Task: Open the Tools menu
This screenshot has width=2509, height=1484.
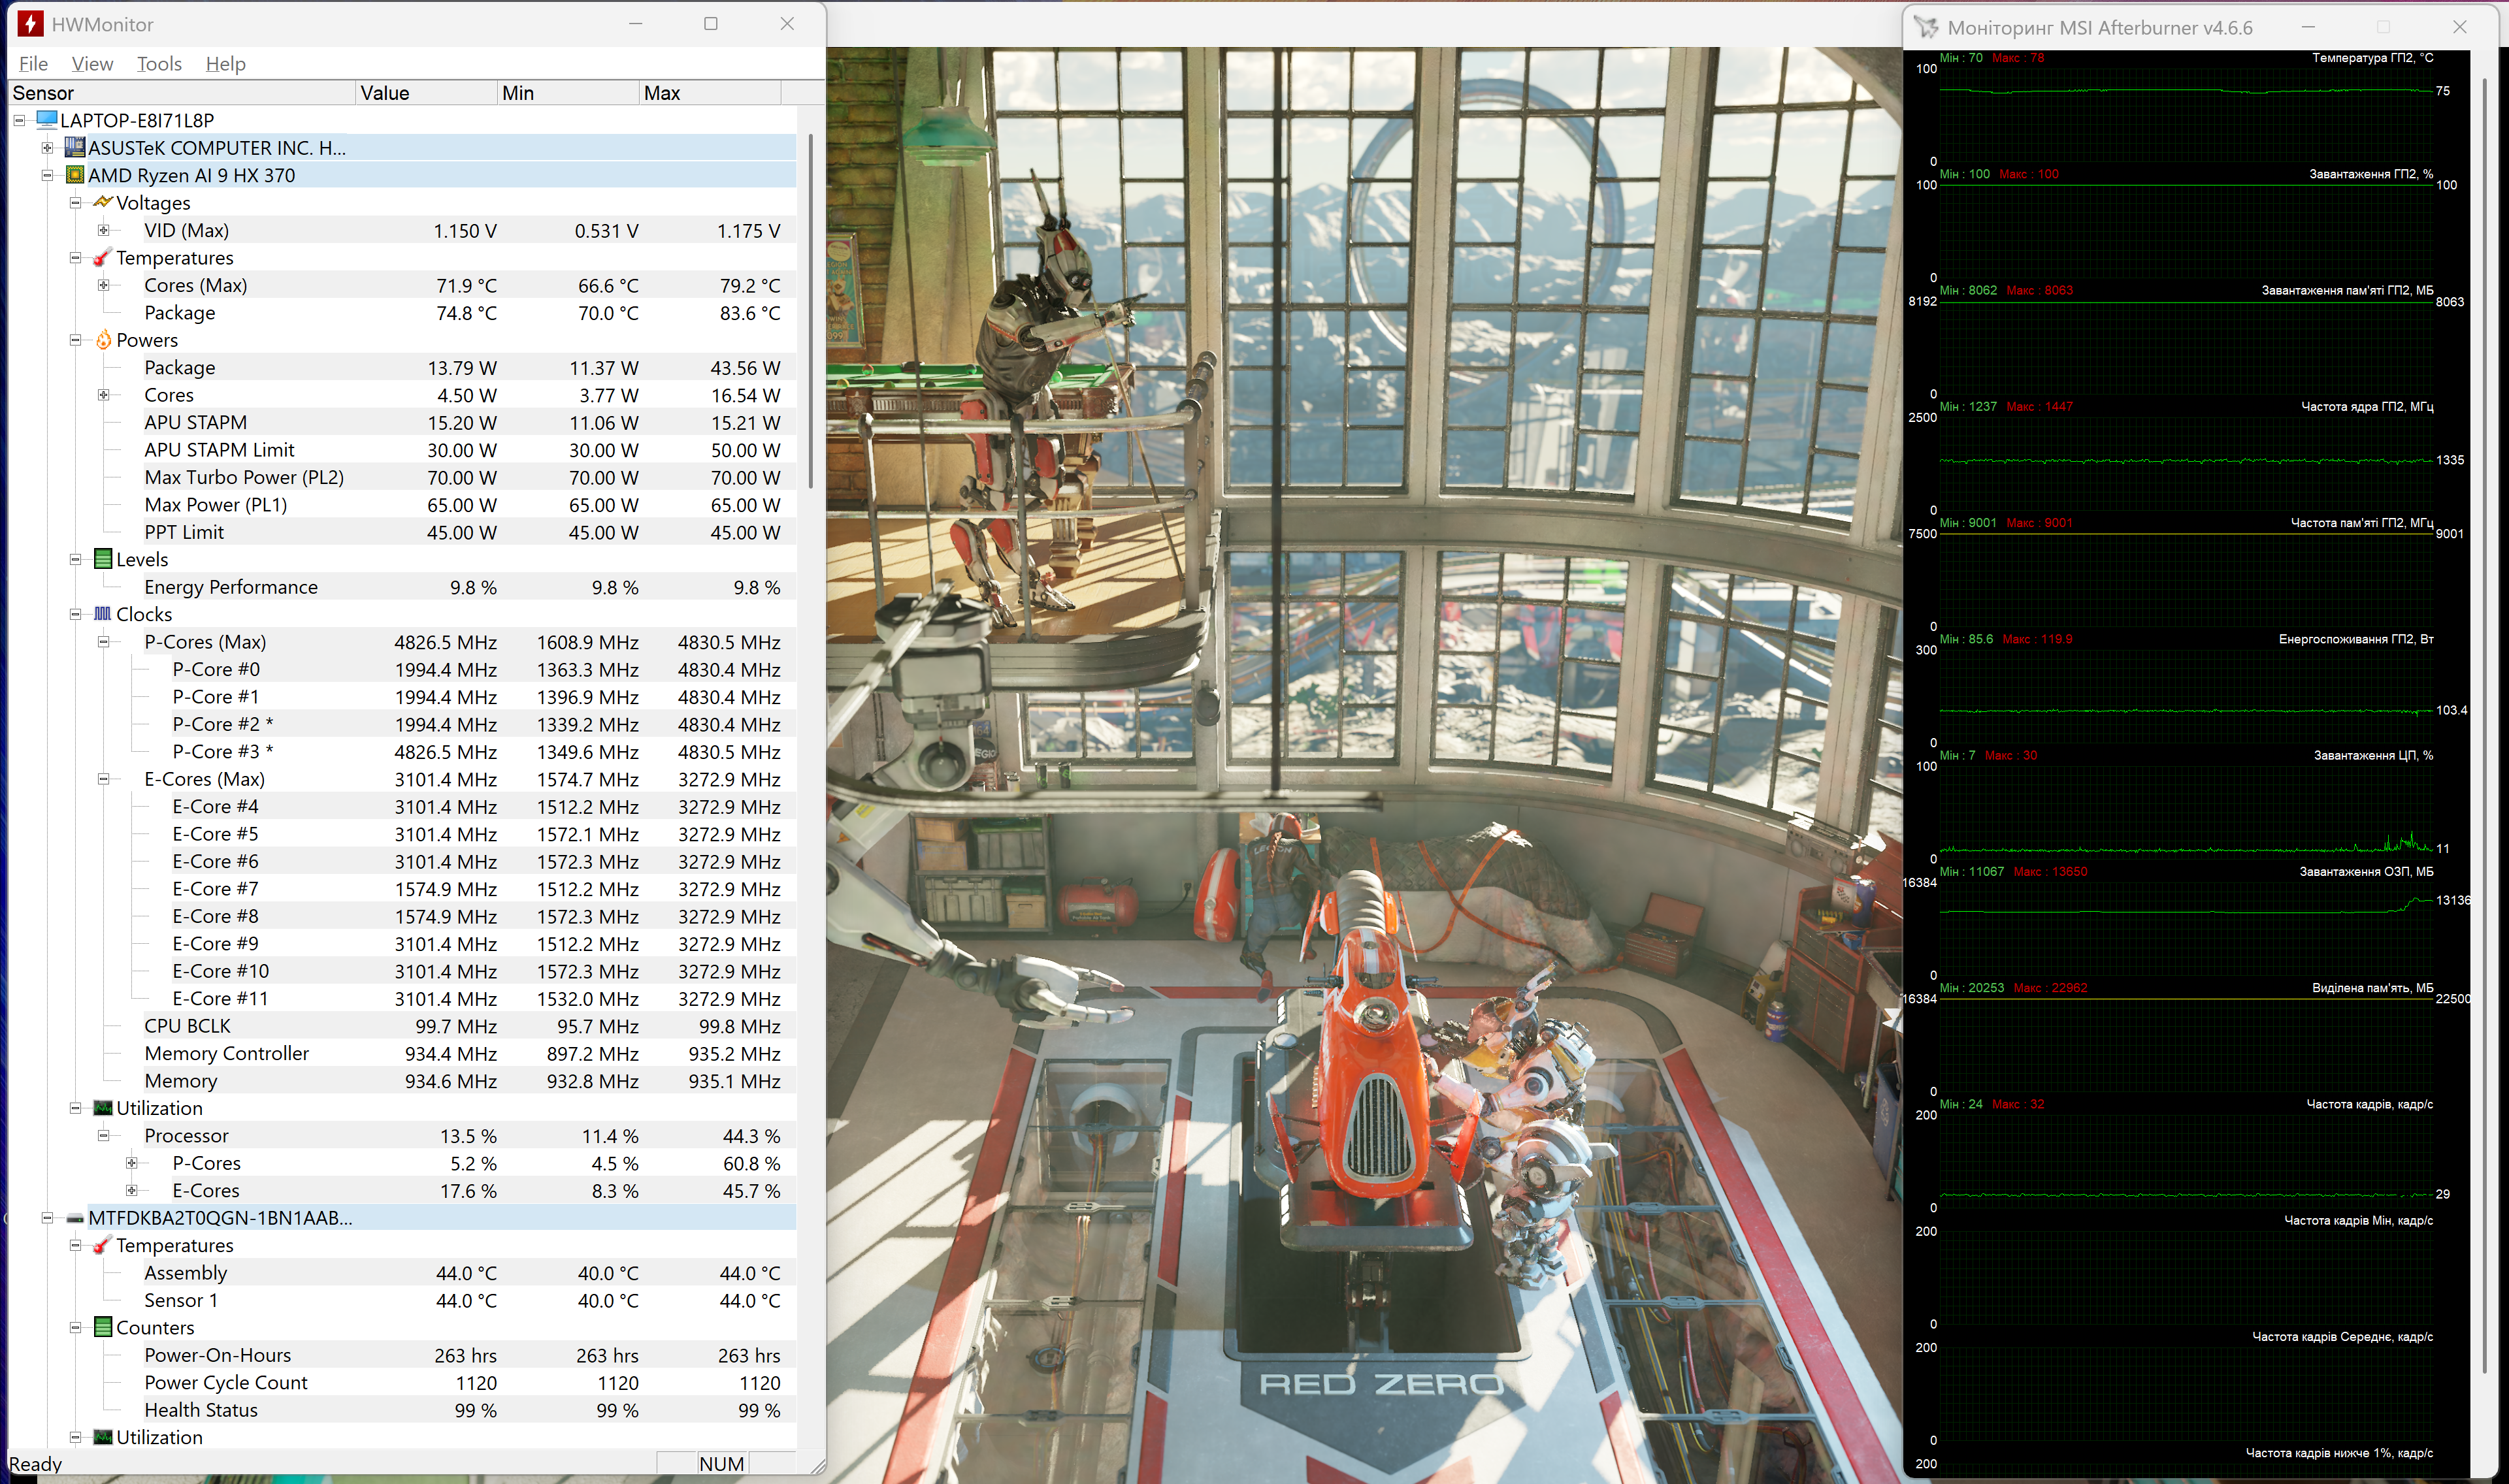Action: (159, 64)
